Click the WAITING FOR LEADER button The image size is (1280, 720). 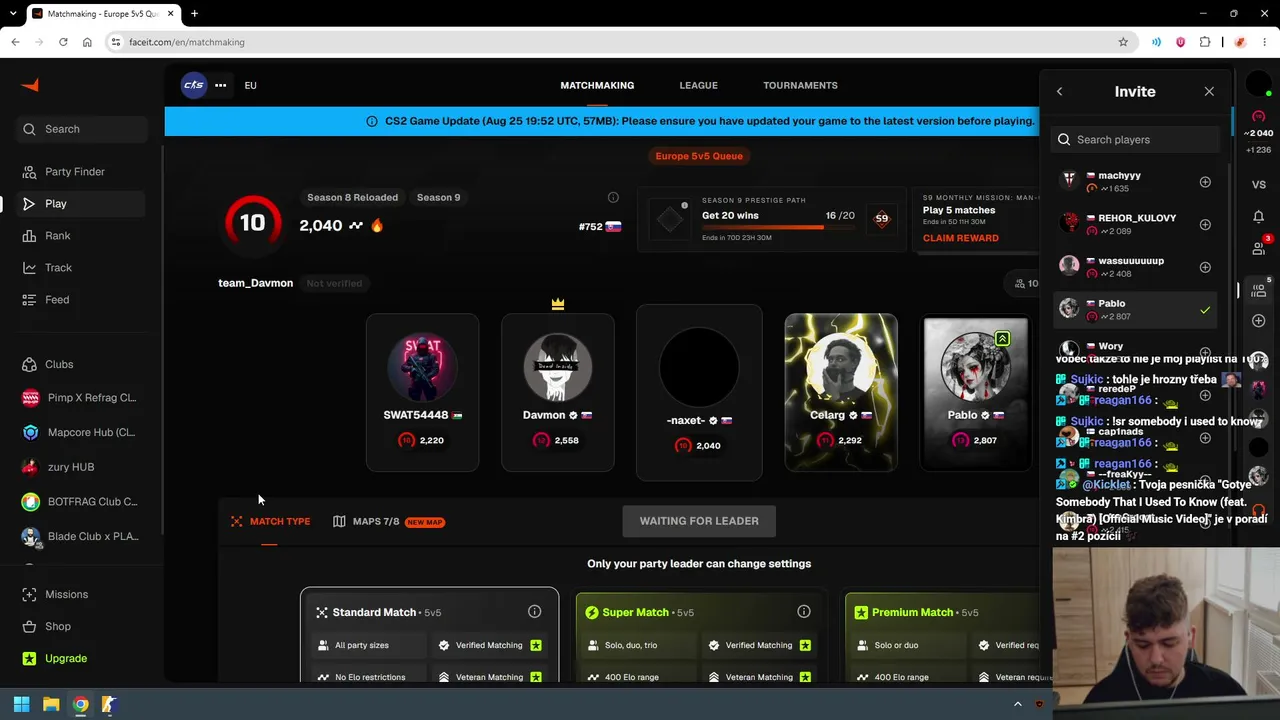point(699,521)
